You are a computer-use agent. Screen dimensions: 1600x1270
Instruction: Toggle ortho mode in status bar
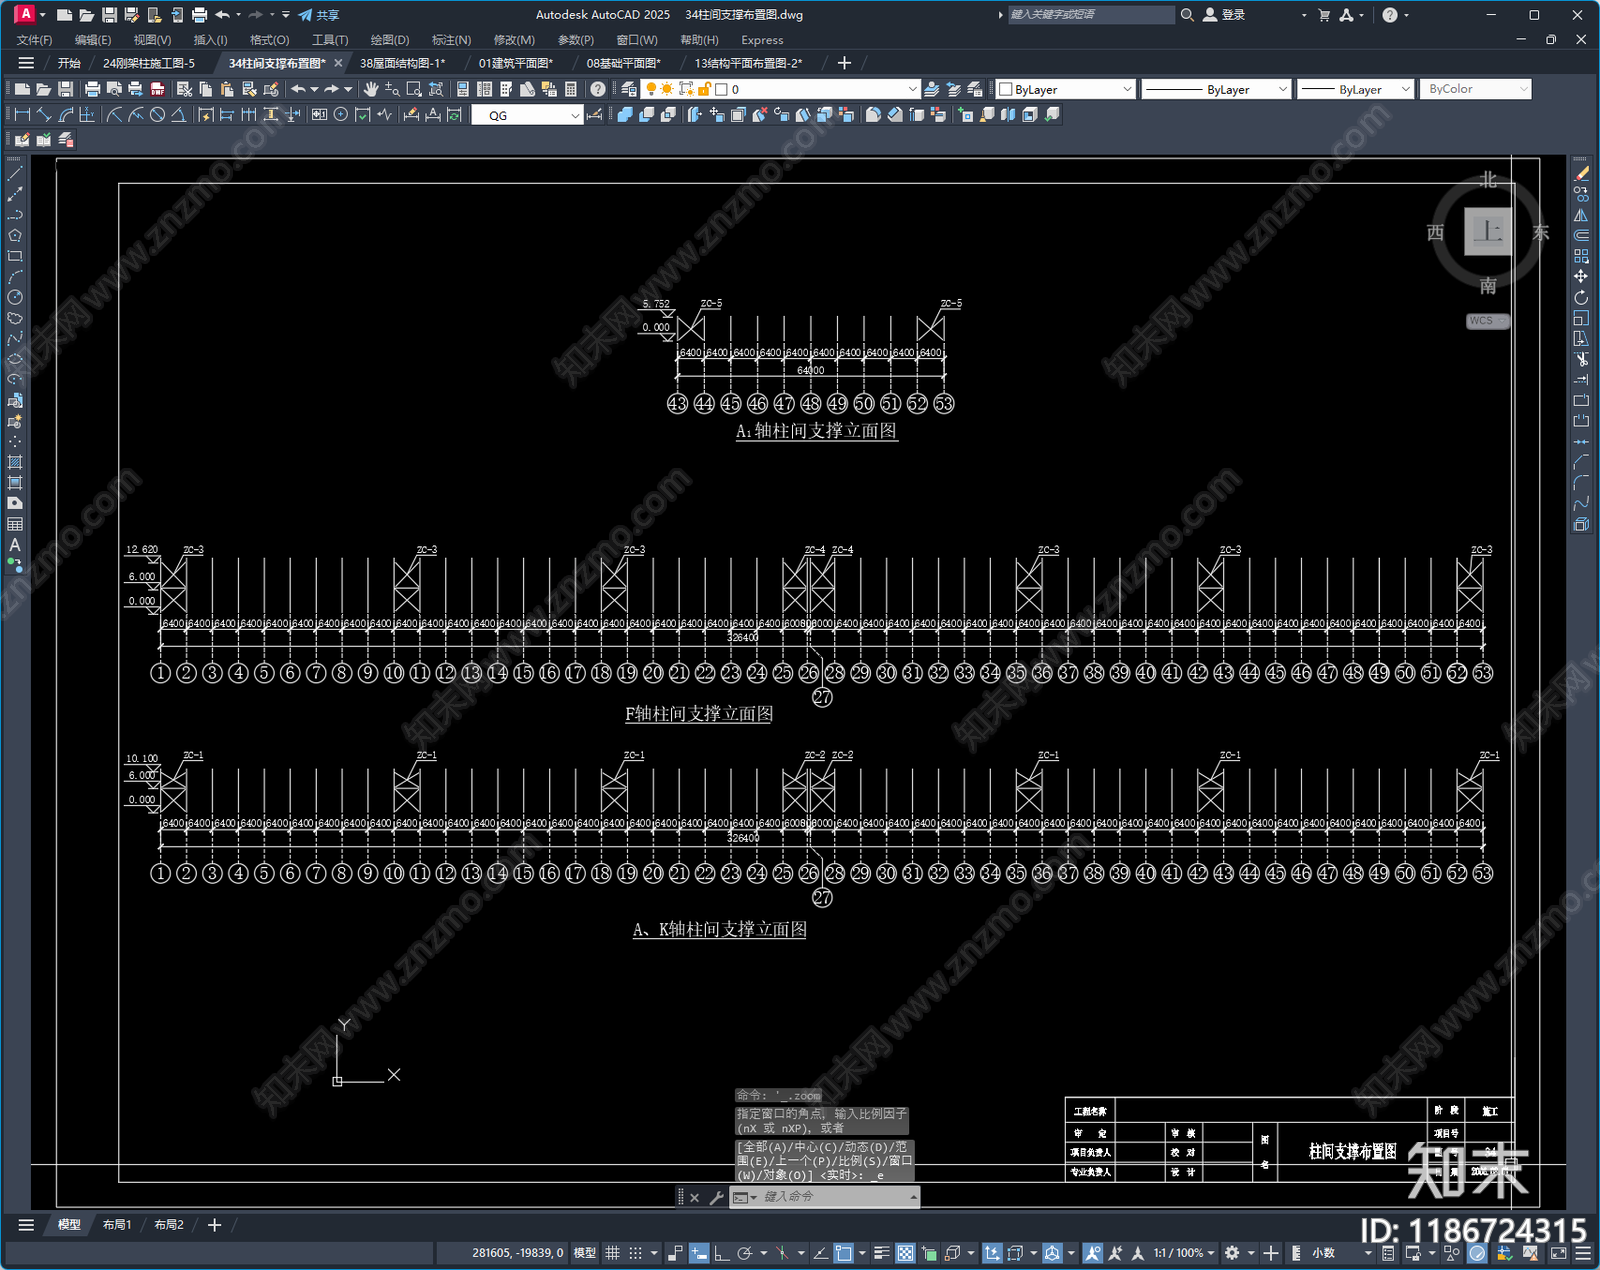721,1253
